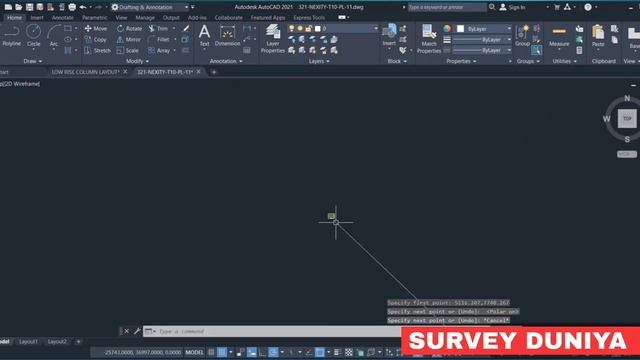The image size is (640, 360).
Task: Click the white ByLayer color swatch
Action: click(460, 29)
